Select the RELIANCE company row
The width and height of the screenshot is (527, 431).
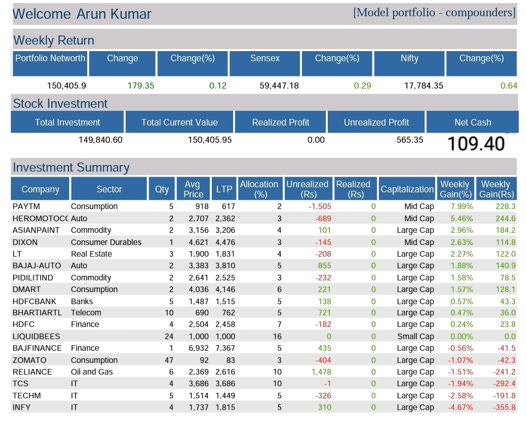pos(264,372)
